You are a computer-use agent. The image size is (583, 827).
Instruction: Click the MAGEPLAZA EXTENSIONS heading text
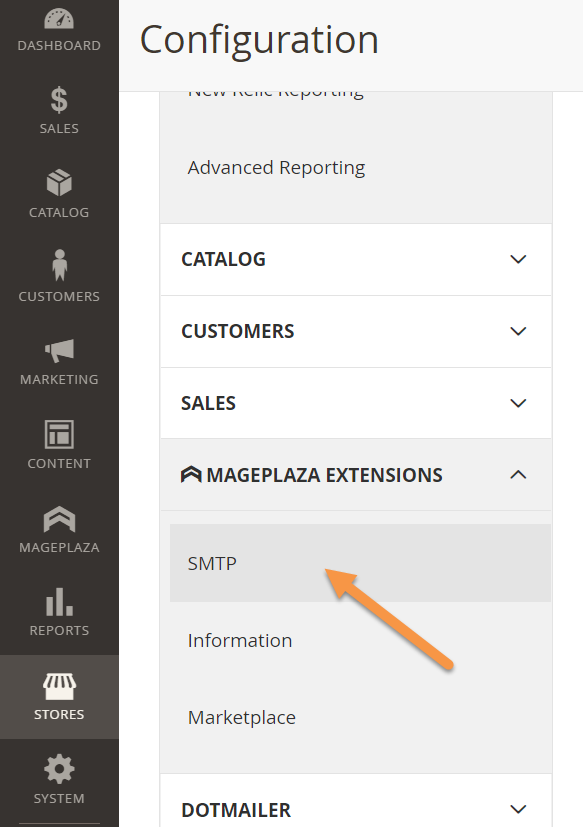click(324, 475)
